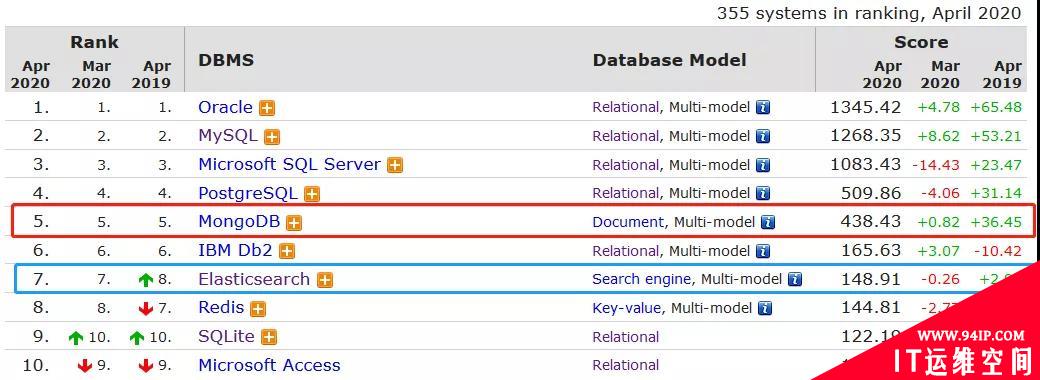The image size is (1040, 380).
Task: Open the Oracle DBMS link
Action: (x=226, y=107)
